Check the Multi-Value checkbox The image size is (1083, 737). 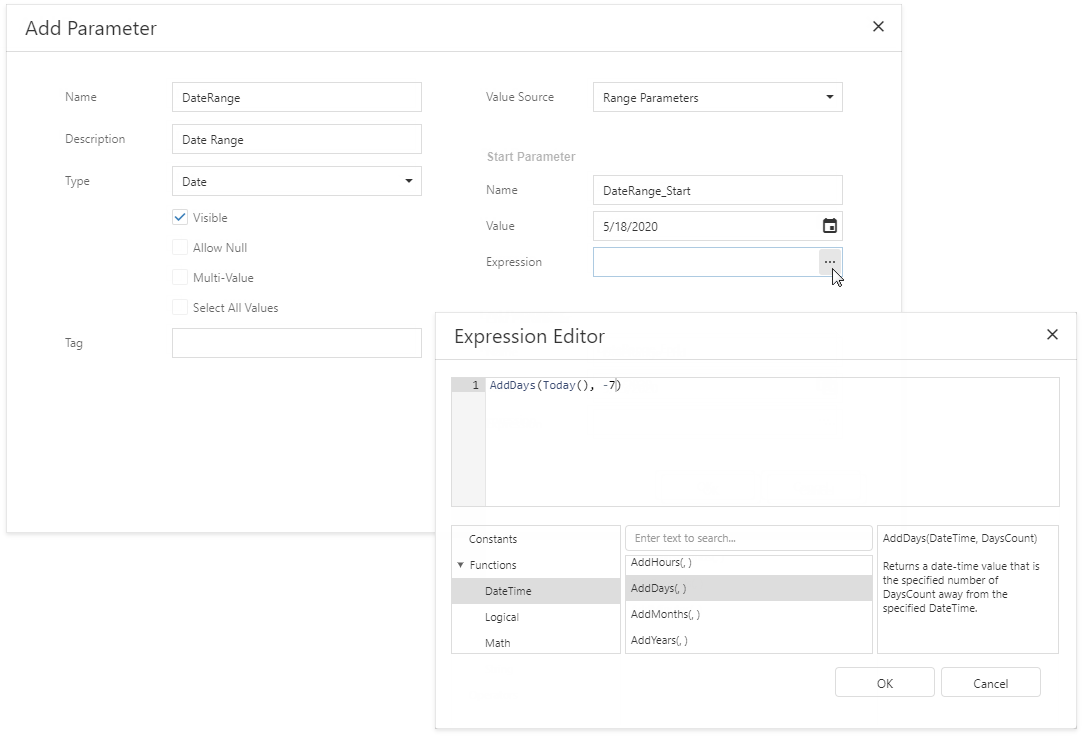(x=181, y=277)
